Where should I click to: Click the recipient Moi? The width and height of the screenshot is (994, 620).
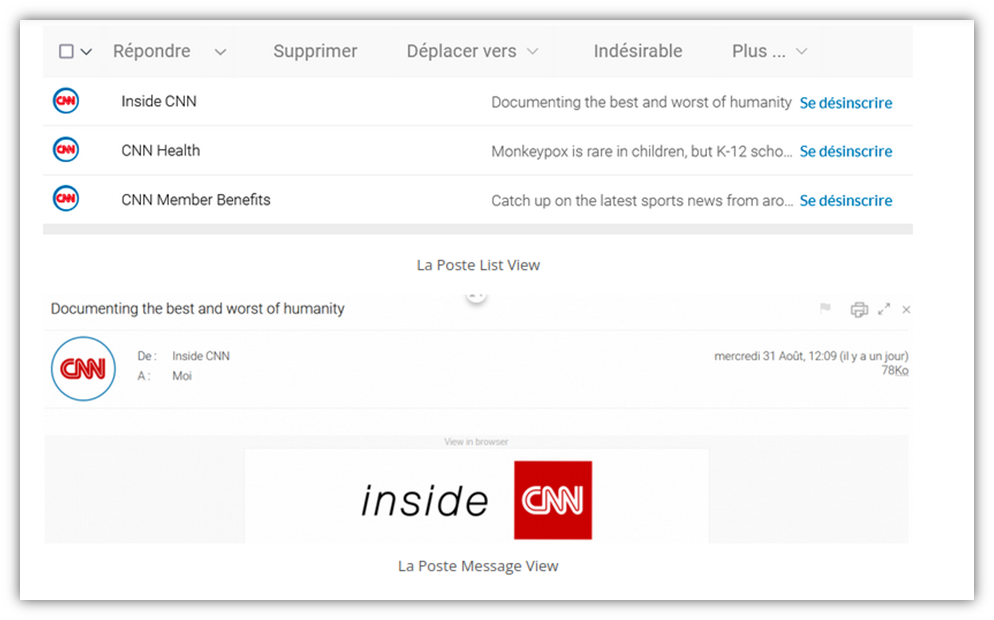point(182,376)
